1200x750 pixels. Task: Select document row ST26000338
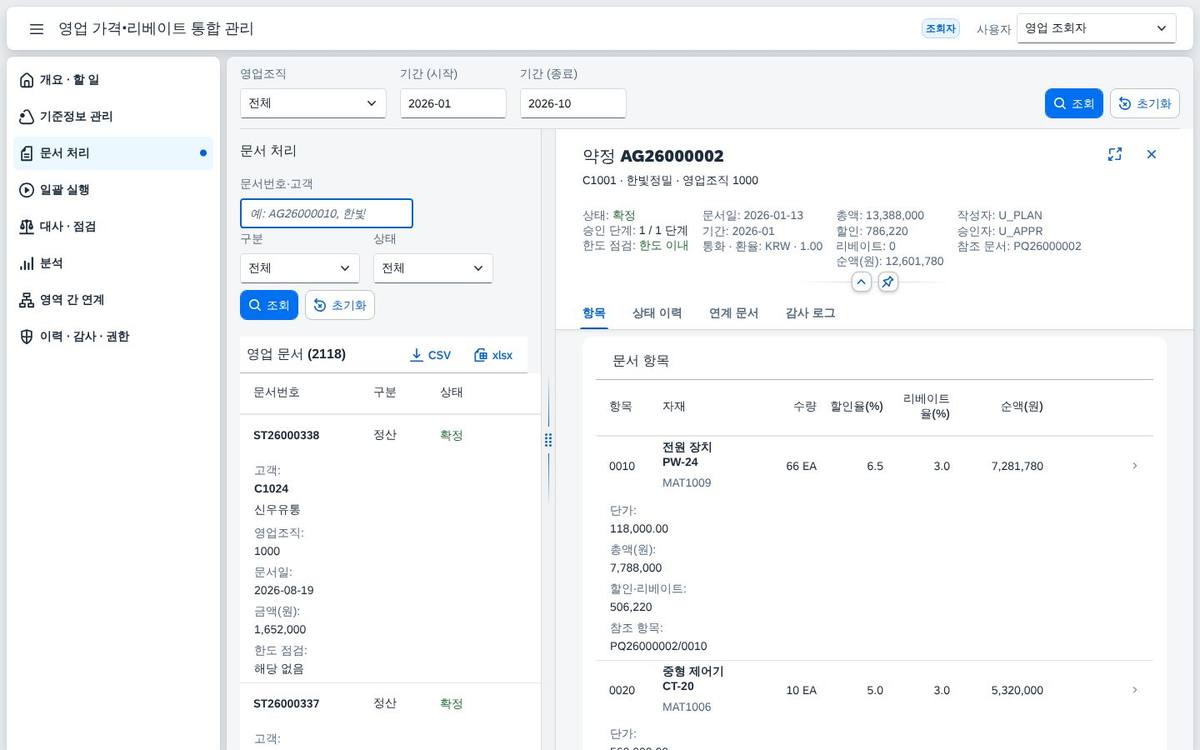click(x=390, y=548)
